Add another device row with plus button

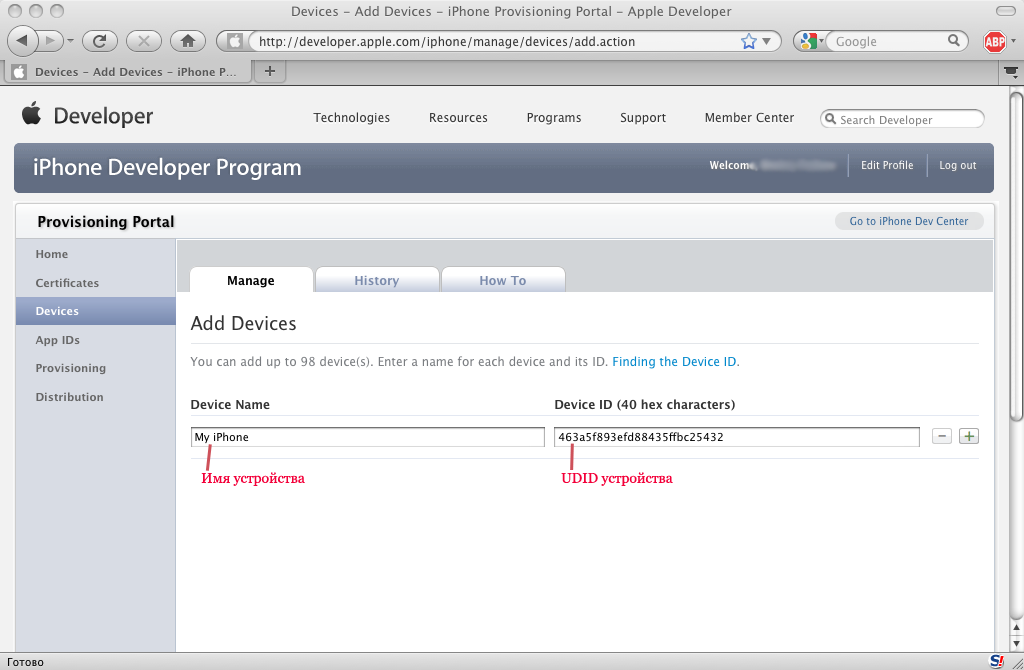coord(968,436)
